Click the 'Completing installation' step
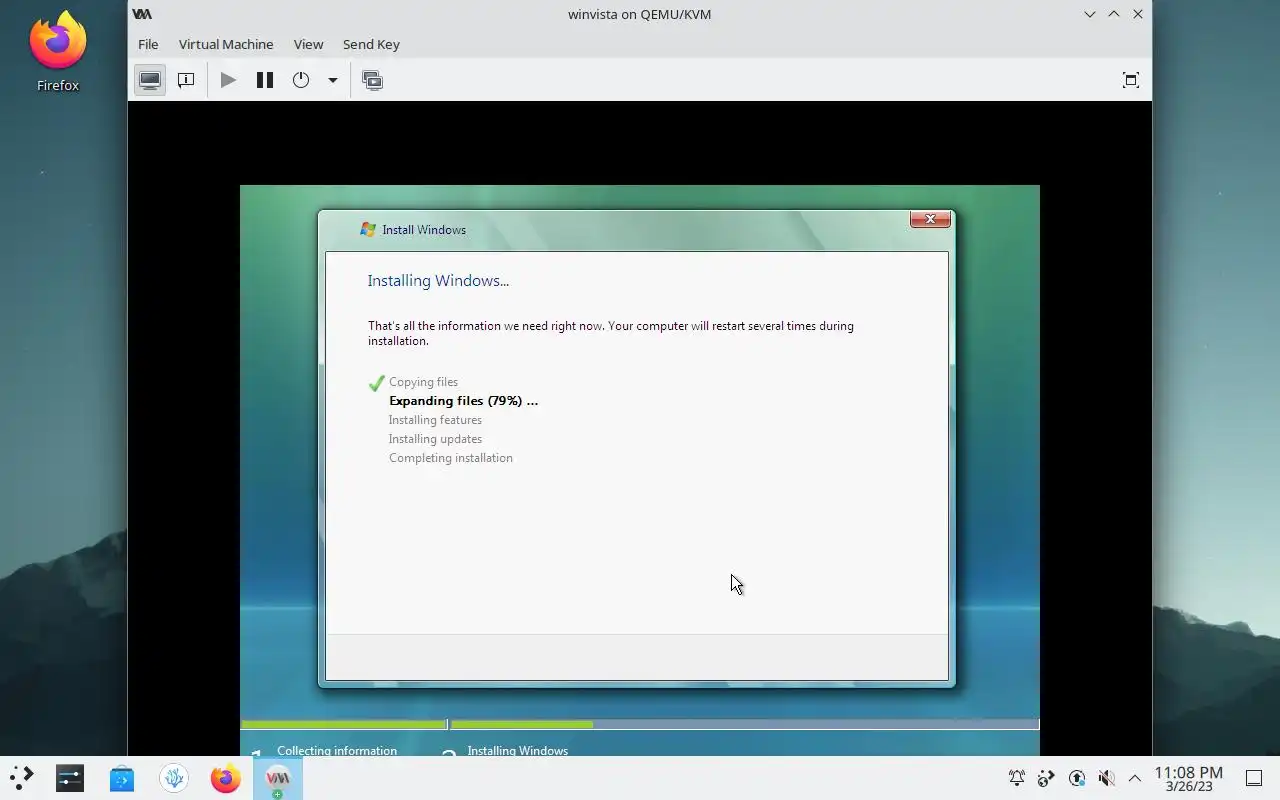Image resolution: width=1280 pixels, height=800 pixels. tap(451, 458)
